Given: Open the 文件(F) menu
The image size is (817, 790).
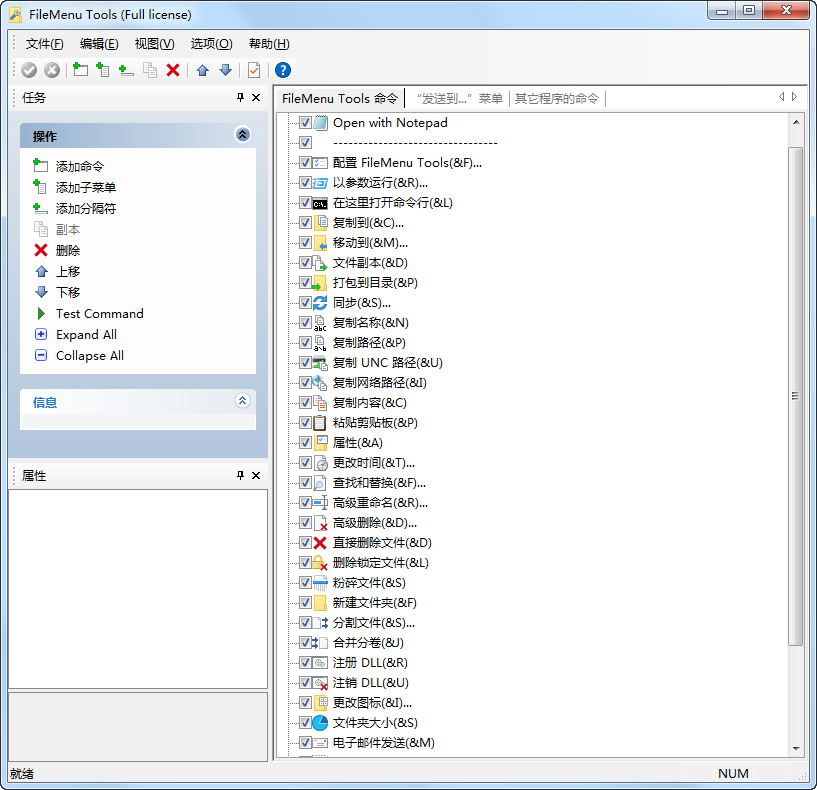Looking at the screenshot, I should [x=44, y=43].
